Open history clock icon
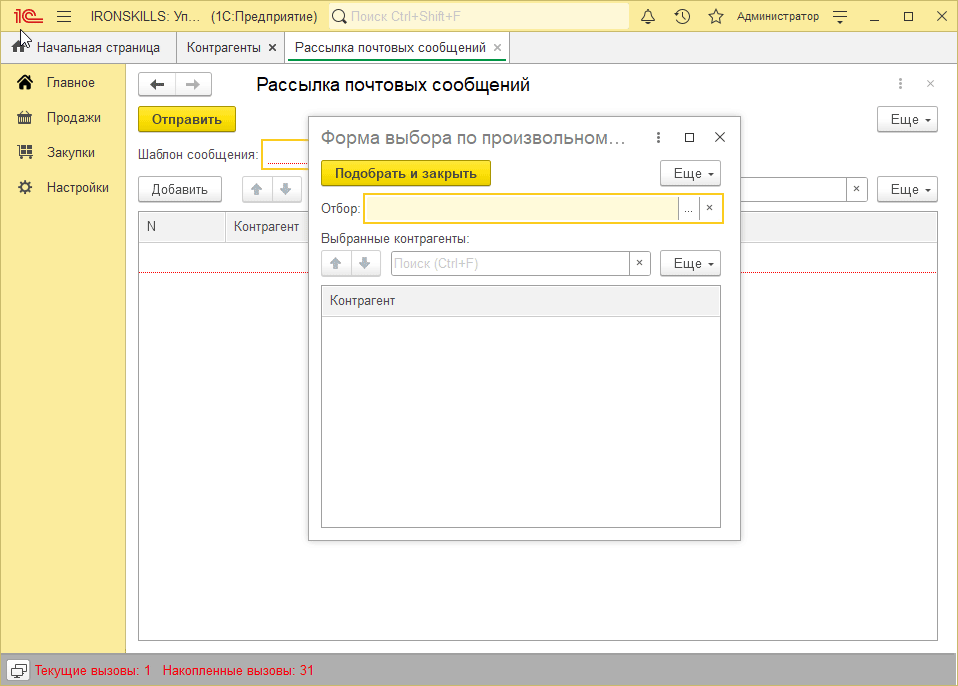Screen dimensions: 958x686 pos(682,17)
